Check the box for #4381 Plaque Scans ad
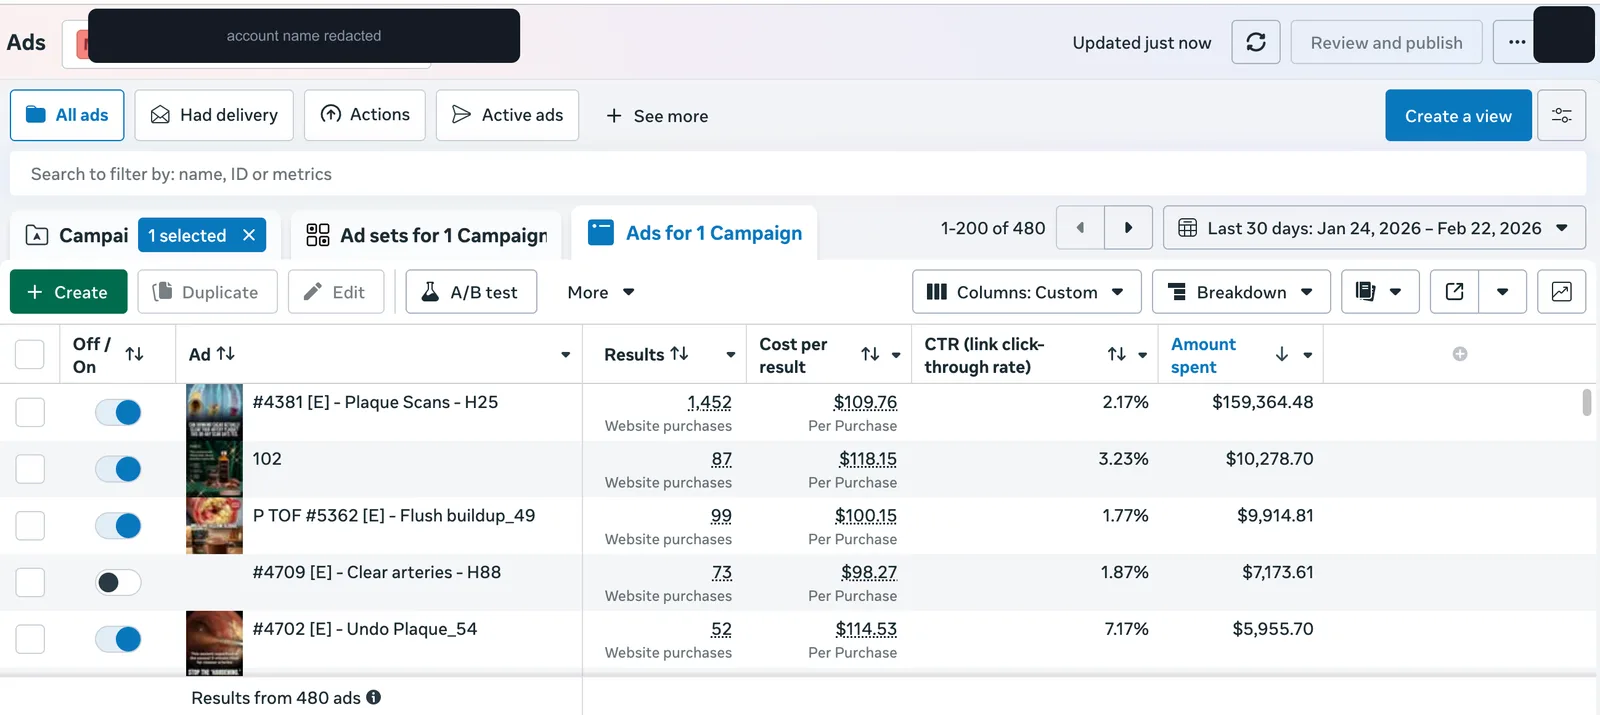The image size is (1600, 715). (x=30, y=412)
